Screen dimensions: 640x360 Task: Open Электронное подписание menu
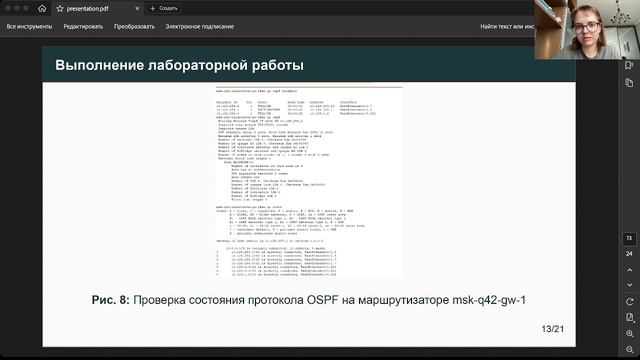click(x=200, y=27)
